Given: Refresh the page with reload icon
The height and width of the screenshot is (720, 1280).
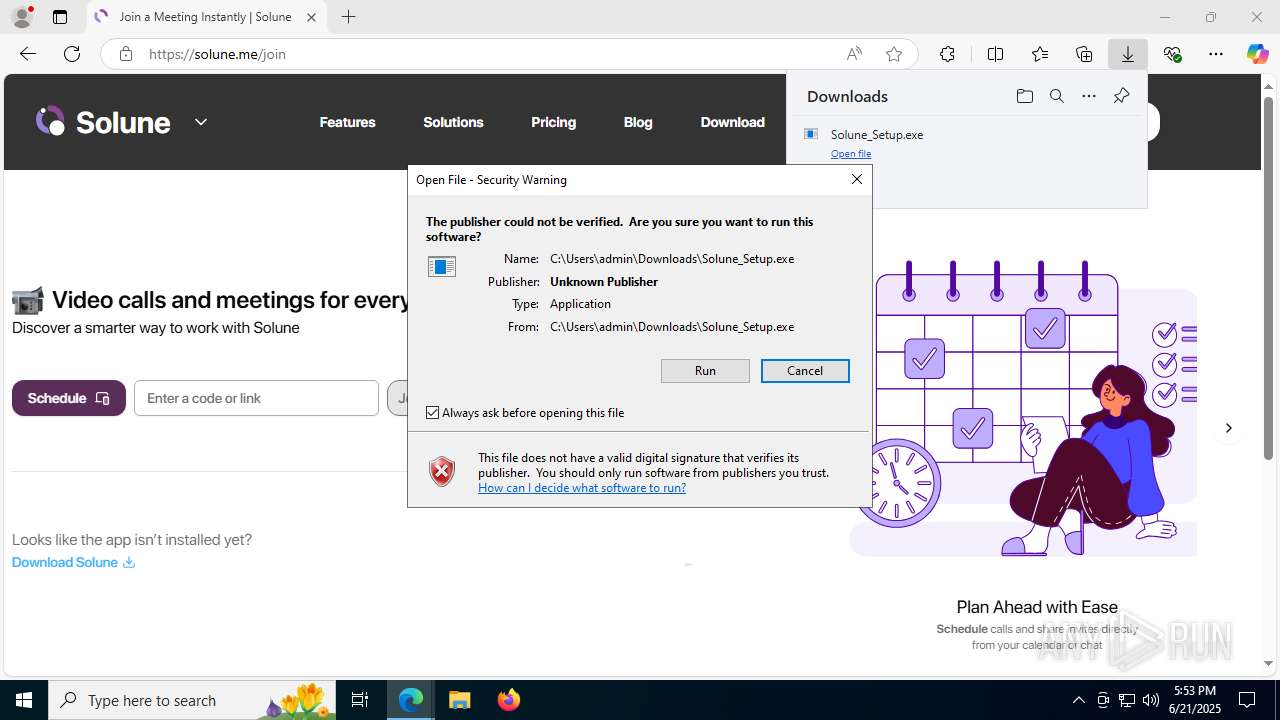Looking at the screenshot, I should point(72,54).
